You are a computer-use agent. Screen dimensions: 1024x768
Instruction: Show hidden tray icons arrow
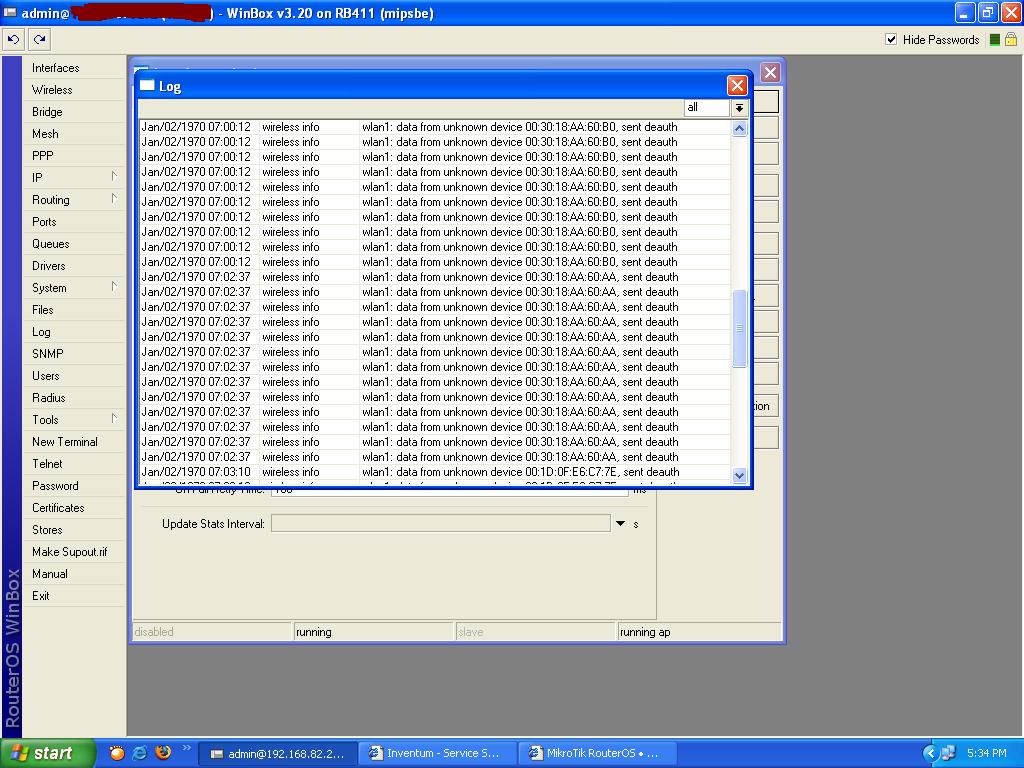(930, 754)
